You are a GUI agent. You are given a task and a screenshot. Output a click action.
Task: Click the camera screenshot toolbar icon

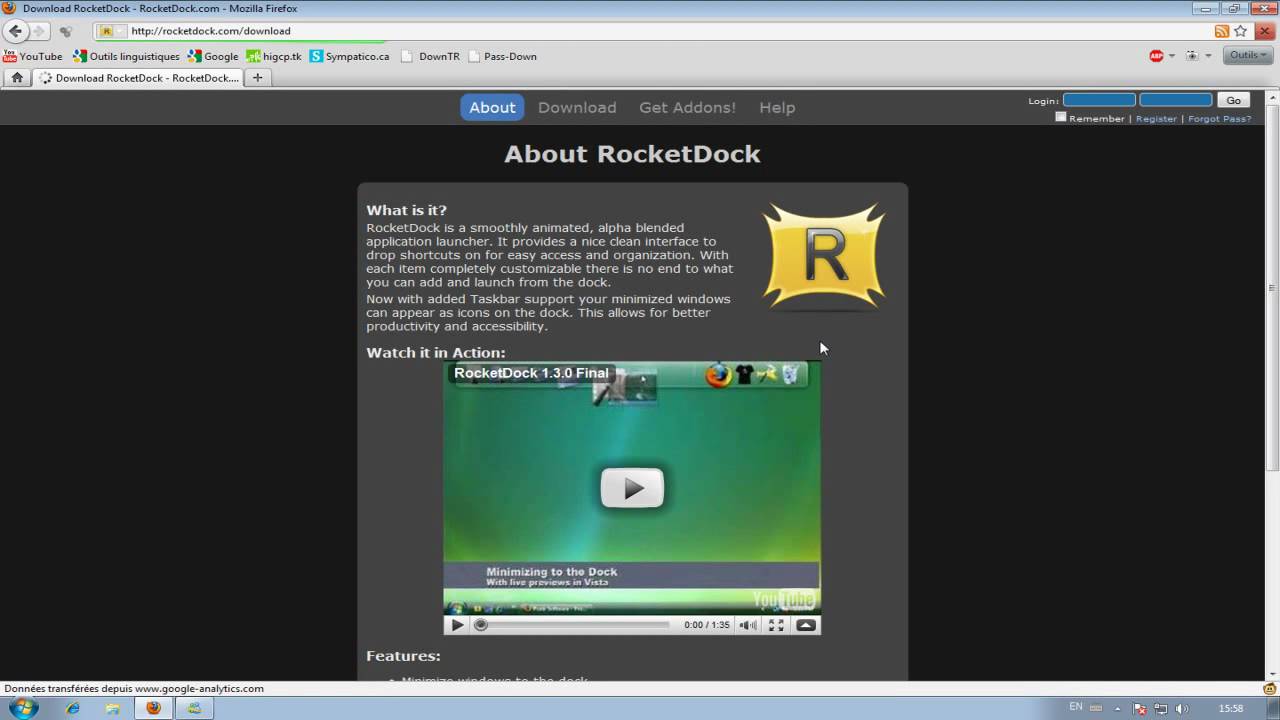coord(1191,56)
